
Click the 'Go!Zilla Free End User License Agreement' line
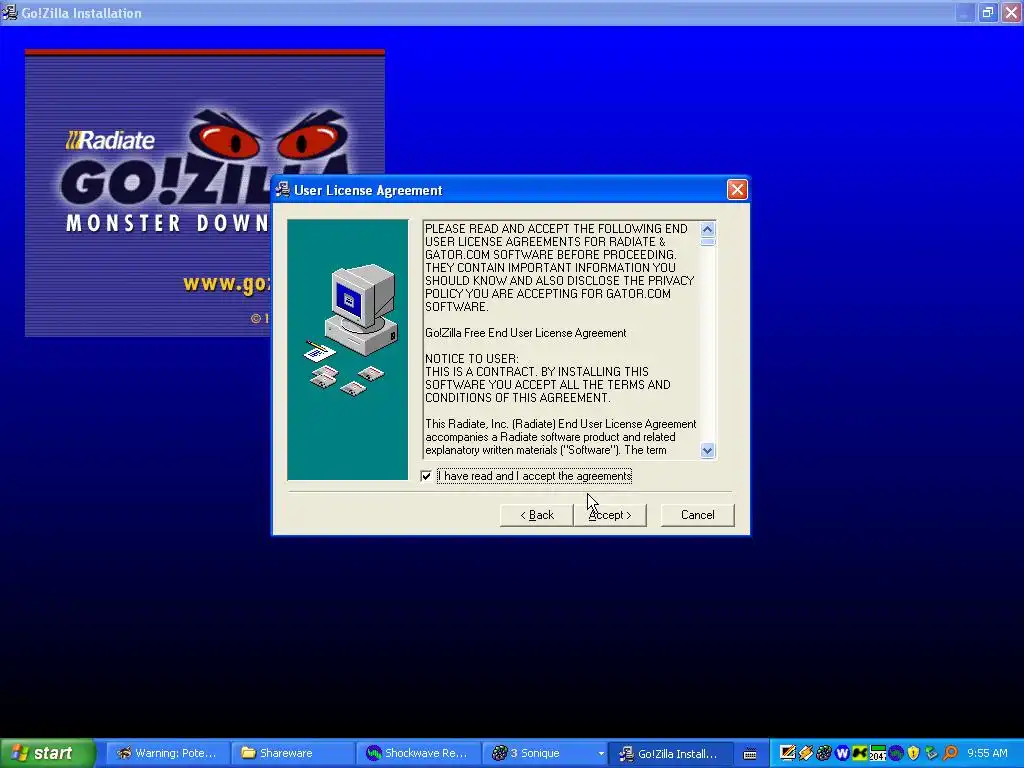[x=525, y=333]
